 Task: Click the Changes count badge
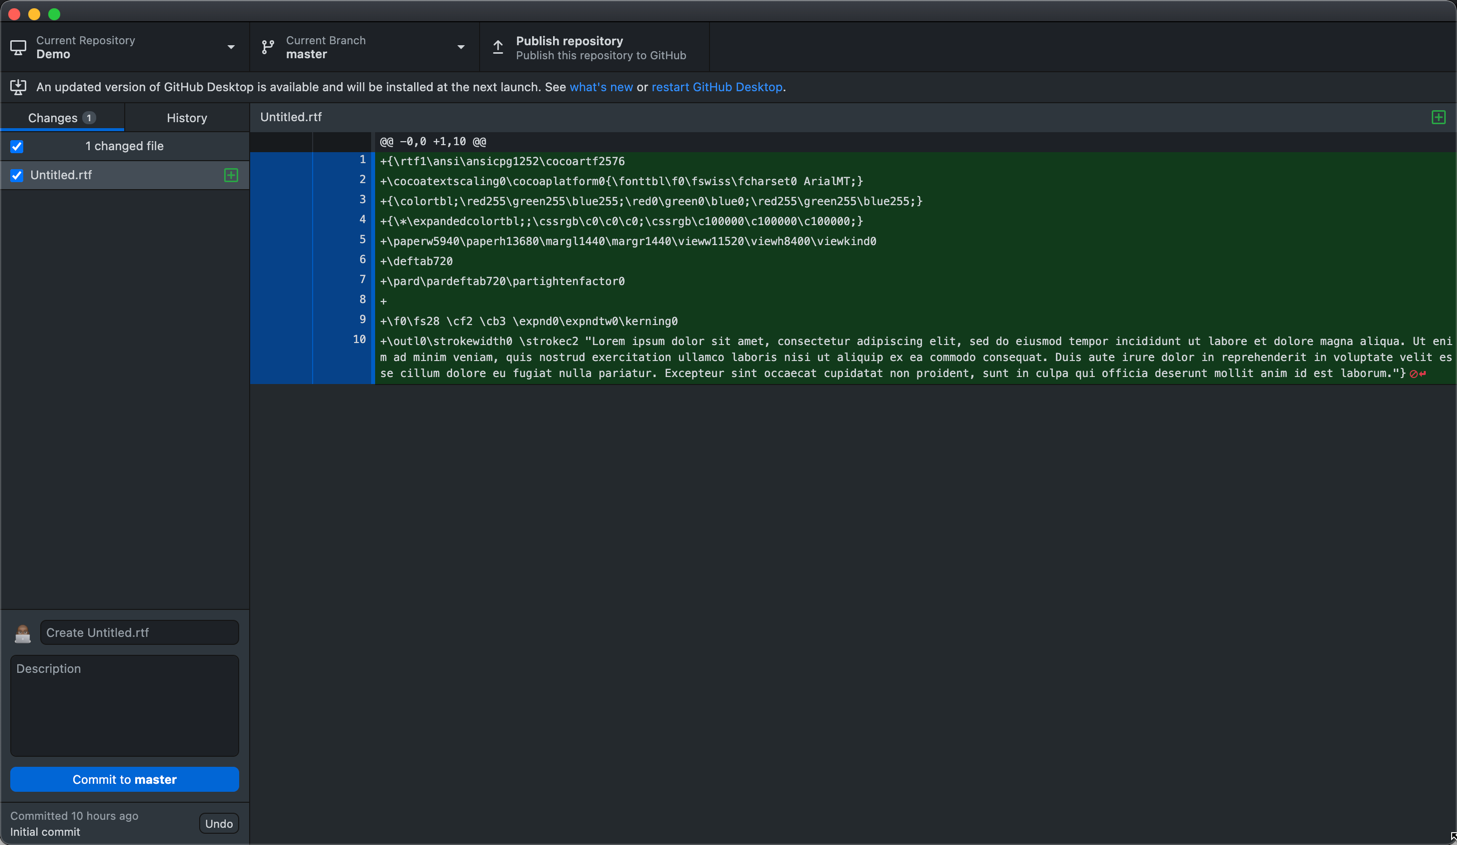tap(89, 118)
